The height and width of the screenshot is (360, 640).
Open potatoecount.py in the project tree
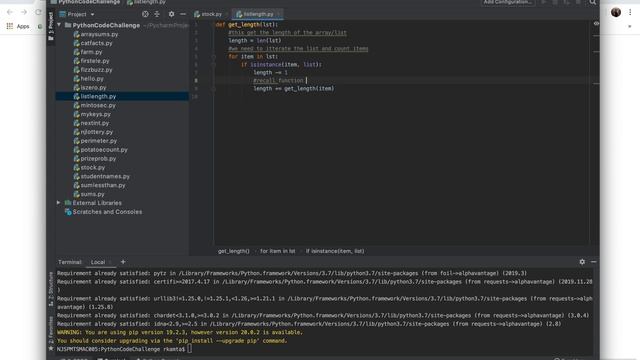pos(104,149)
